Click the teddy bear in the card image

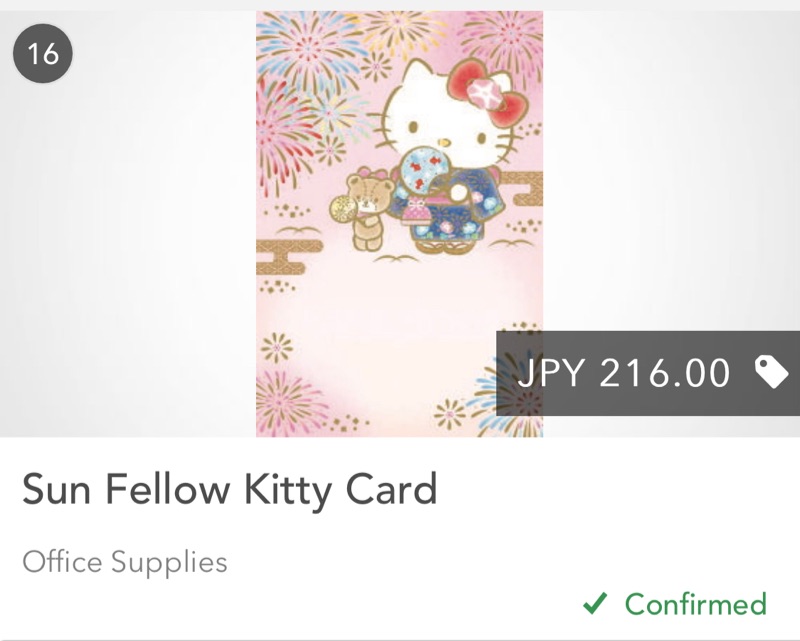pyautogui.click(x=367, y=208)
